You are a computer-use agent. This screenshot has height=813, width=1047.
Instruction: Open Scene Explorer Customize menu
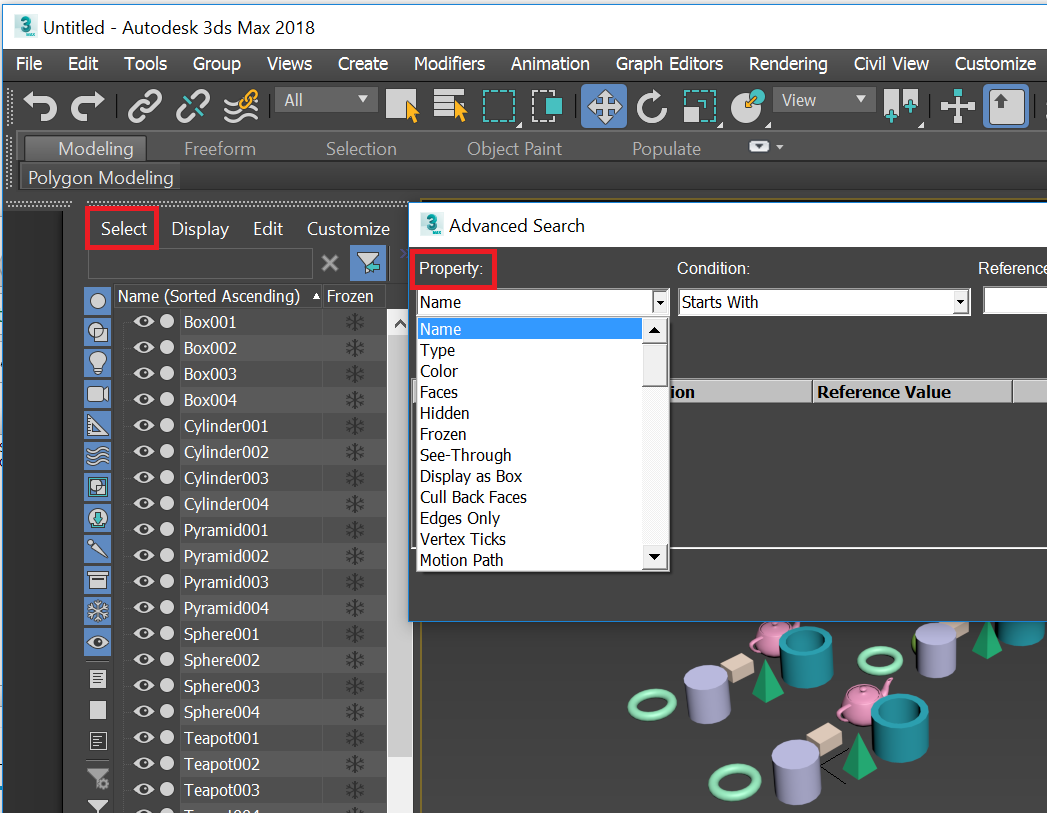(348, 229)
